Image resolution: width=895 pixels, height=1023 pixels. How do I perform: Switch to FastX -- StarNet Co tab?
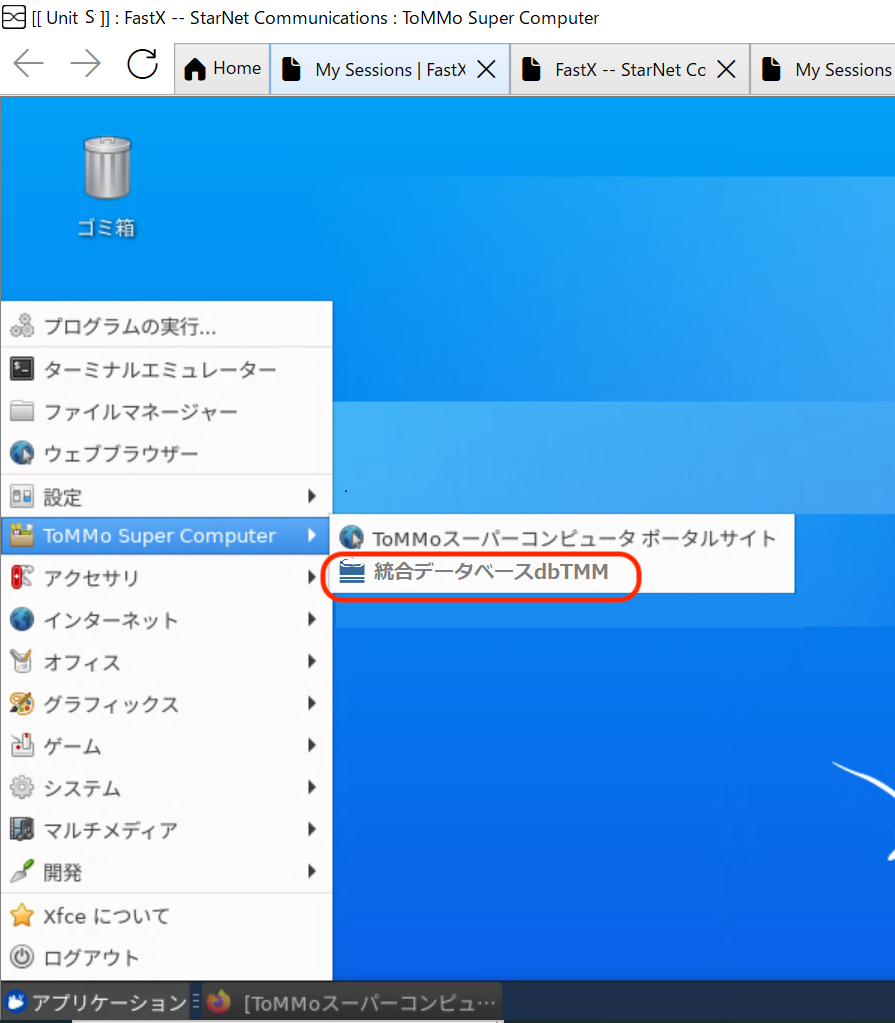(x=630, y=69)
